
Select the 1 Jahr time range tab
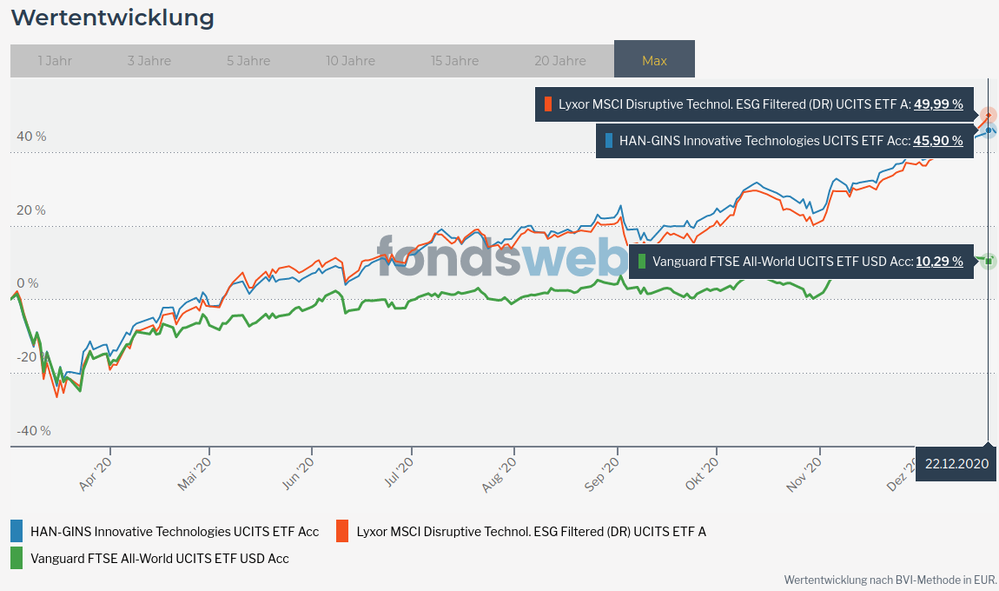(x=55, y=61)
